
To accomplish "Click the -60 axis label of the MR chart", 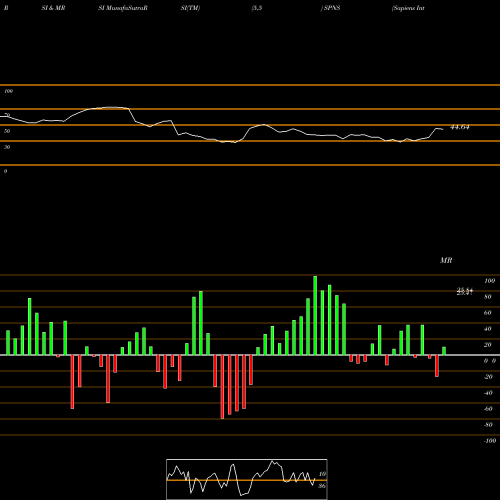I will click(488, 409).
